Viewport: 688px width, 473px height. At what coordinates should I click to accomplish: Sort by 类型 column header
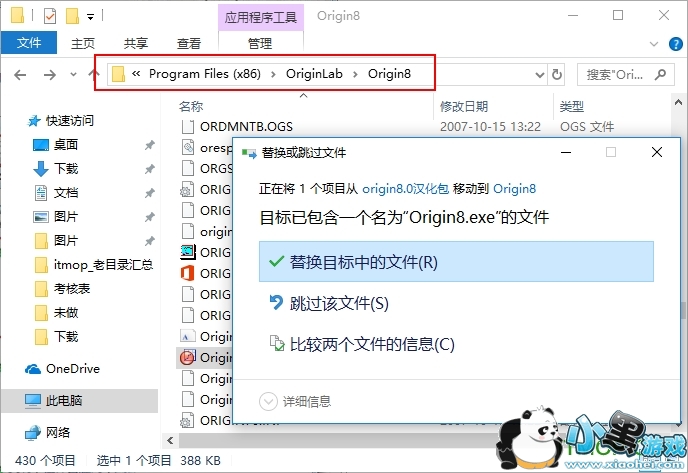[x=571, y=107]
